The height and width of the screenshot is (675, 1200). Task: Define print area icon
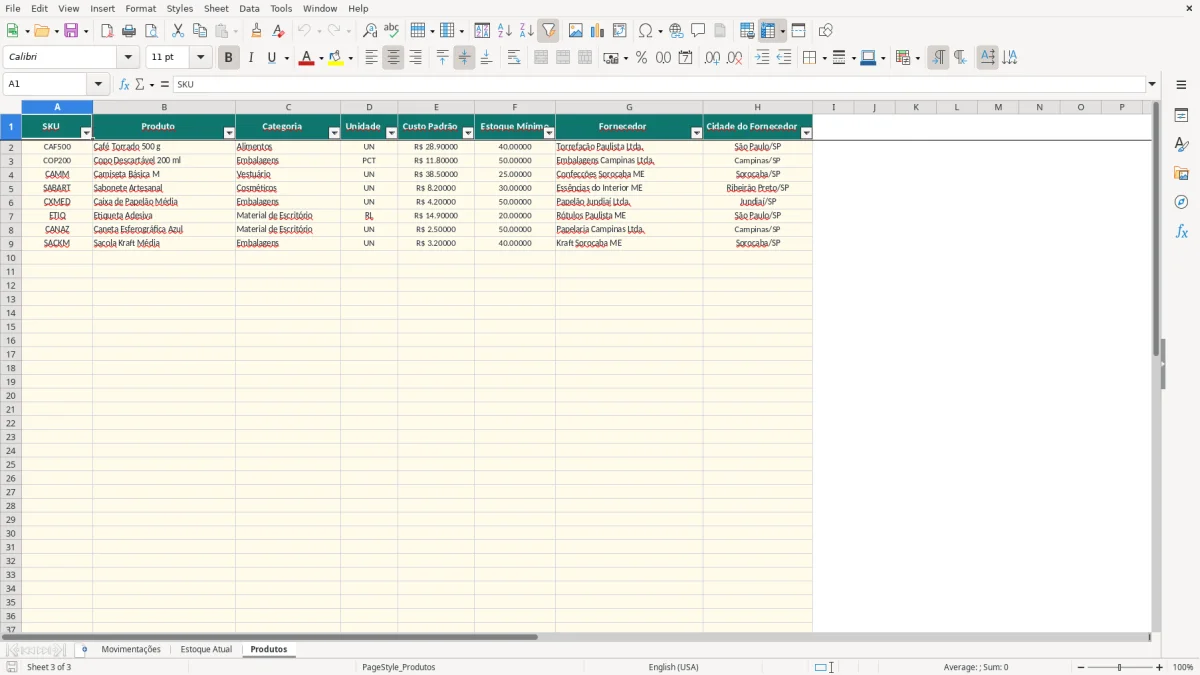point(747,31)
